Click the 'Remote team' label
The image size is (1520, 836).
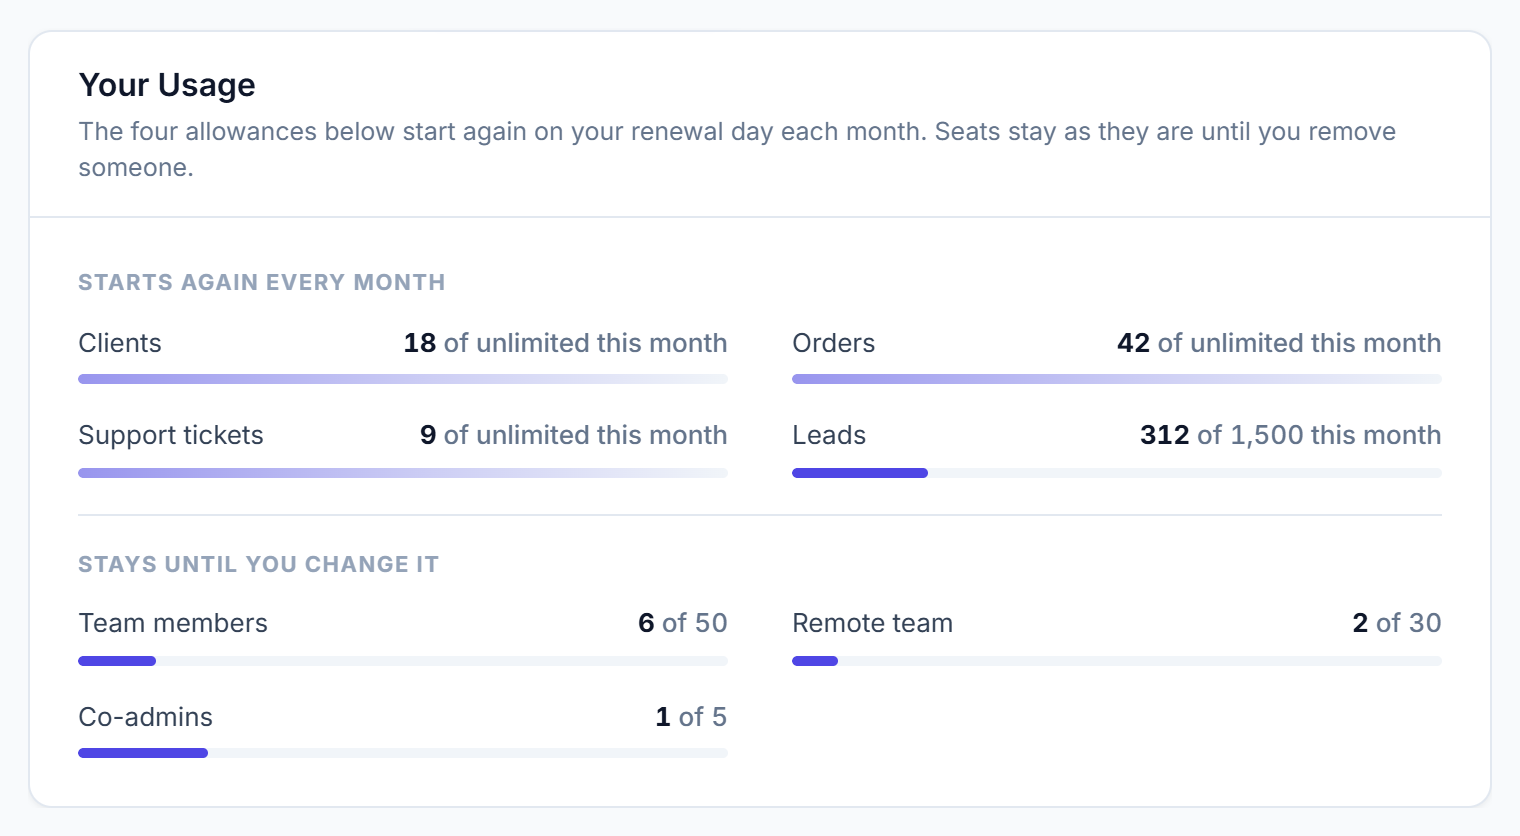872,623
